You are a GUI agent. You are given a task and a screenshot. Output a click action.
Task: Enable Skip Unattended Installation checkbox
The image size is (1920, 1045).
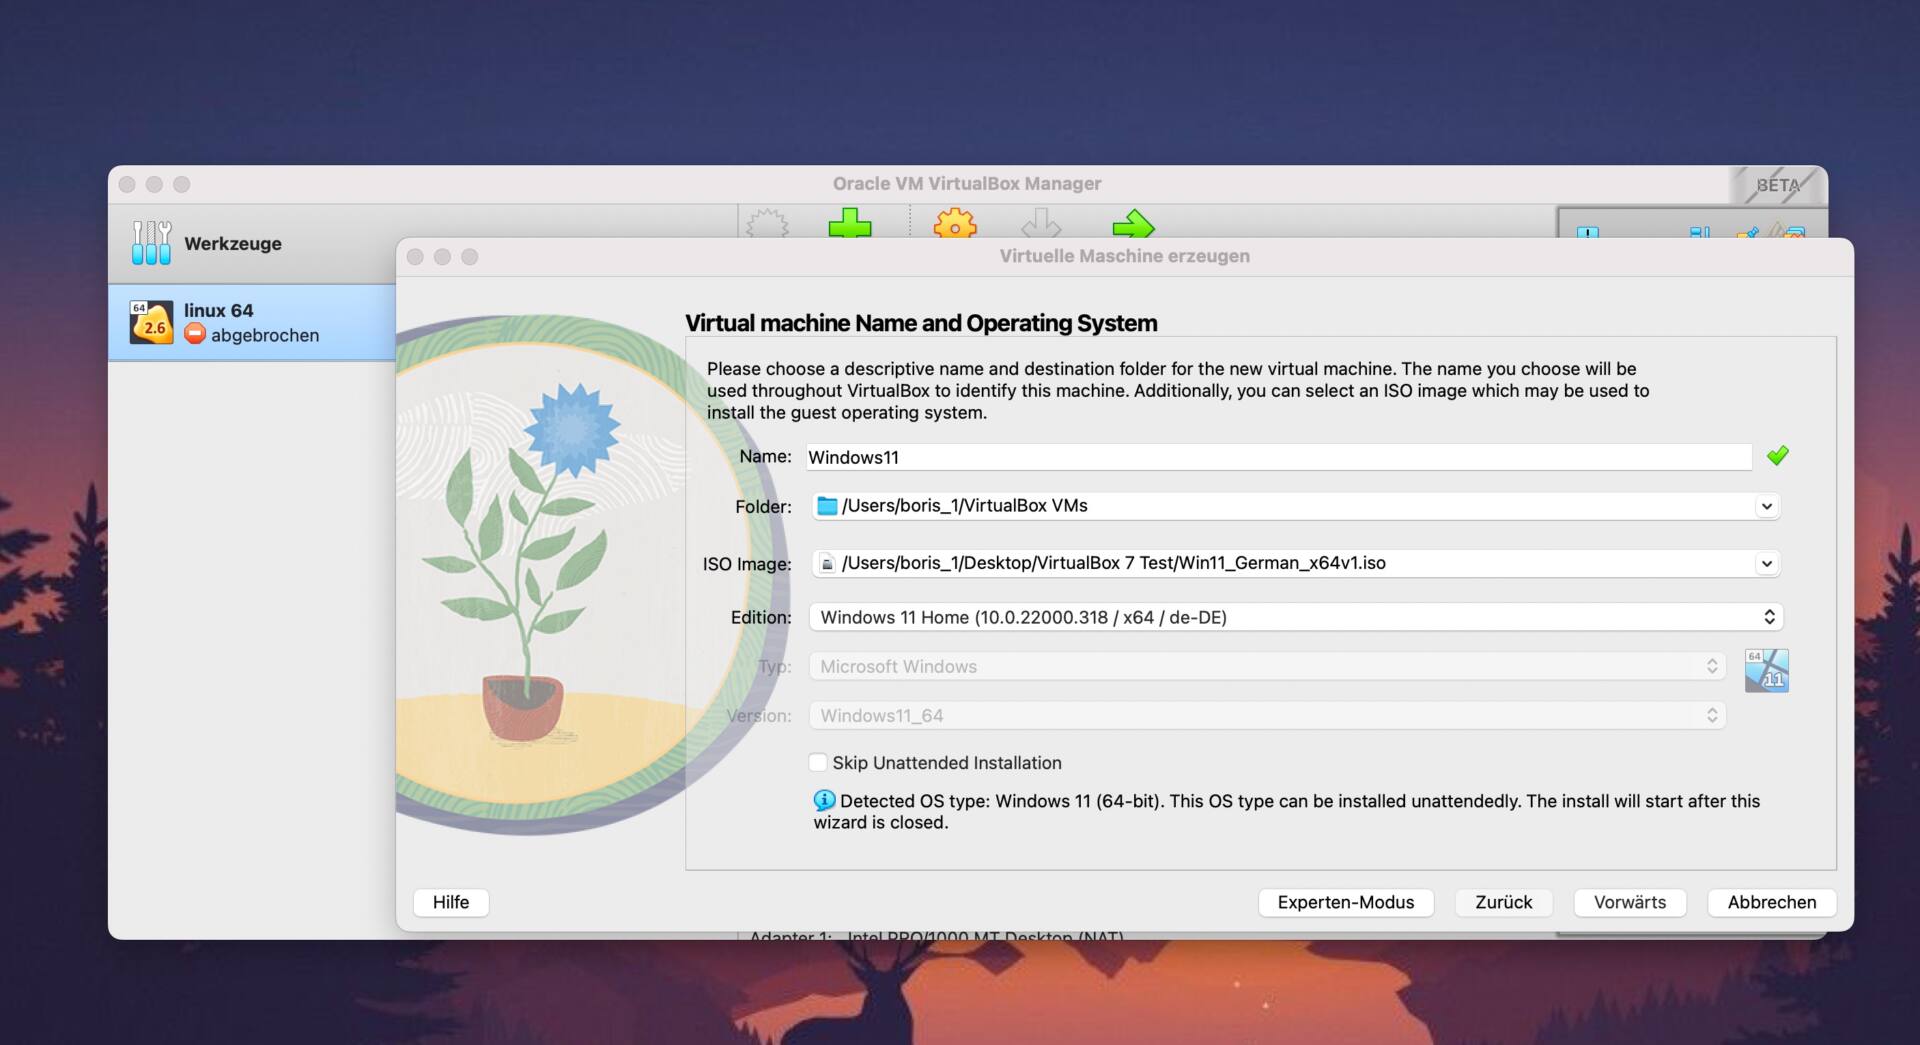(x=818, y=763)
